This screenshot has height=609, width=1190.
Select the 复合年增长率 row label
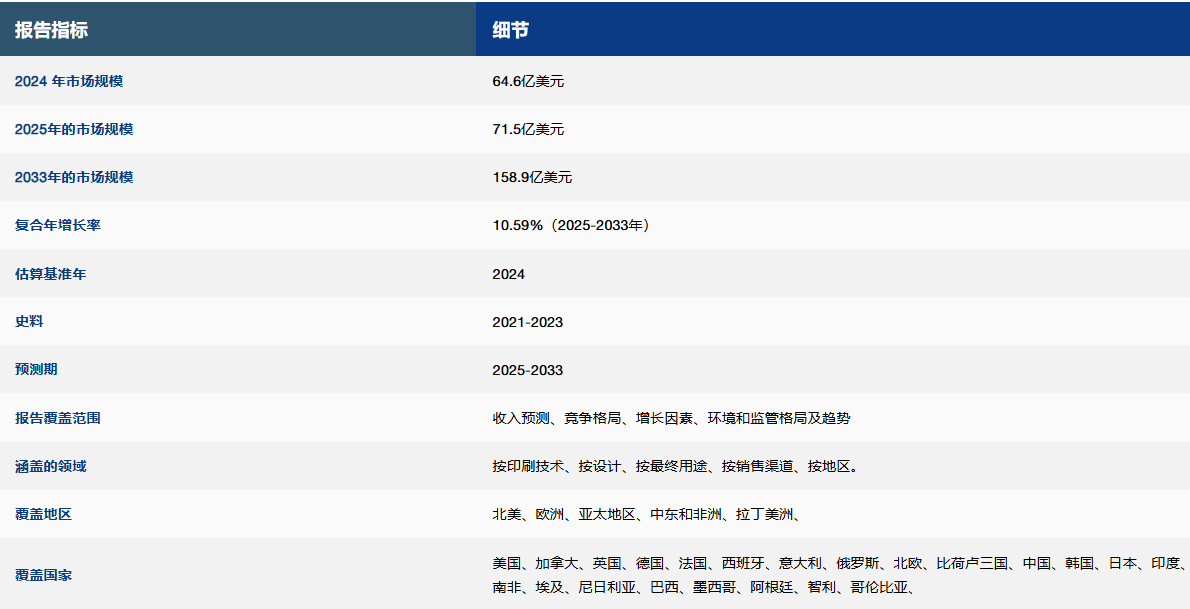(x=58, y=225)
